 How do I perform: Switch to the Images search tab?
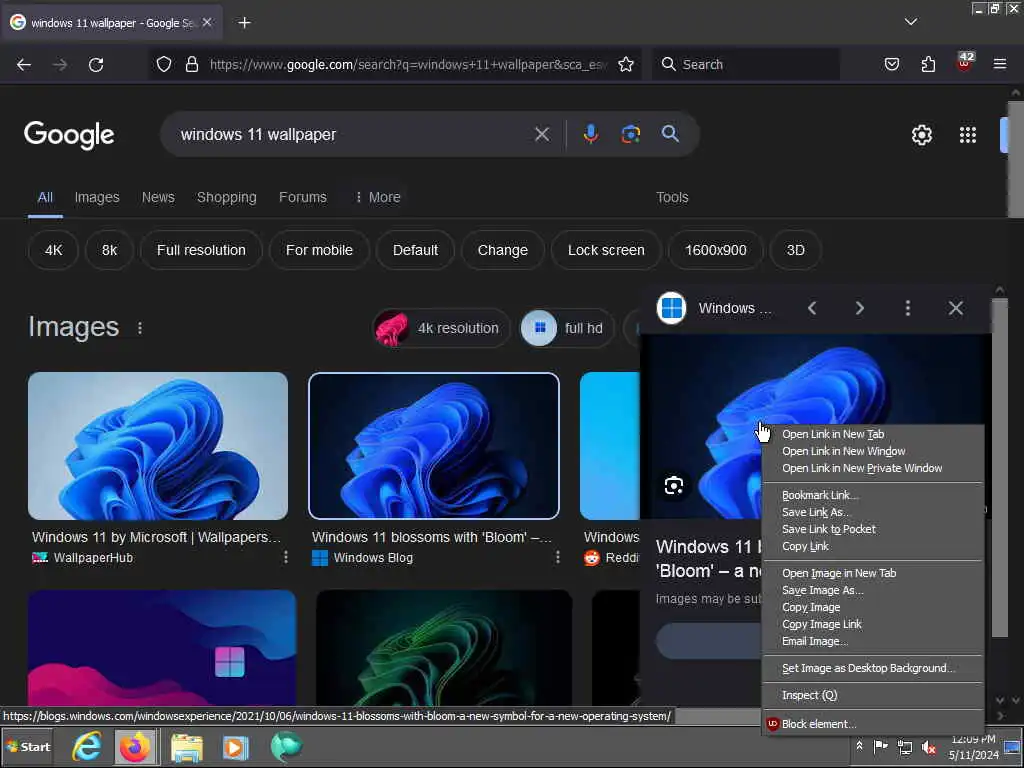(97, 197)
